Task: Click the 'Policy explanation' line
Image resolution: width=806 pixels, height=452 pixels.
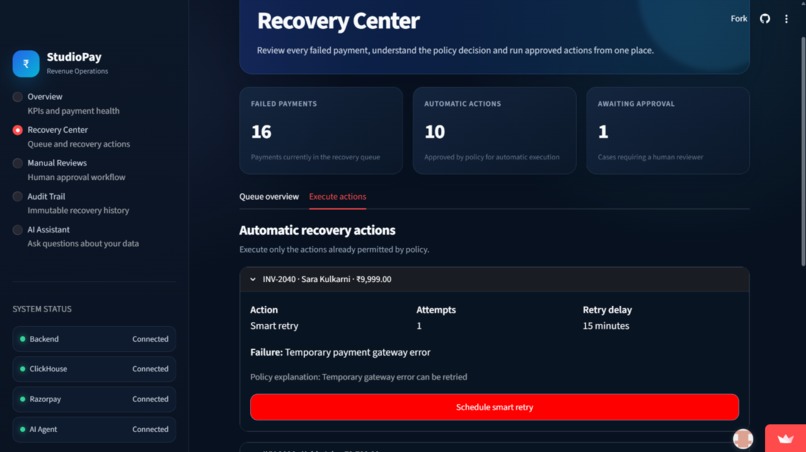Action: click(x=359, y=377)
